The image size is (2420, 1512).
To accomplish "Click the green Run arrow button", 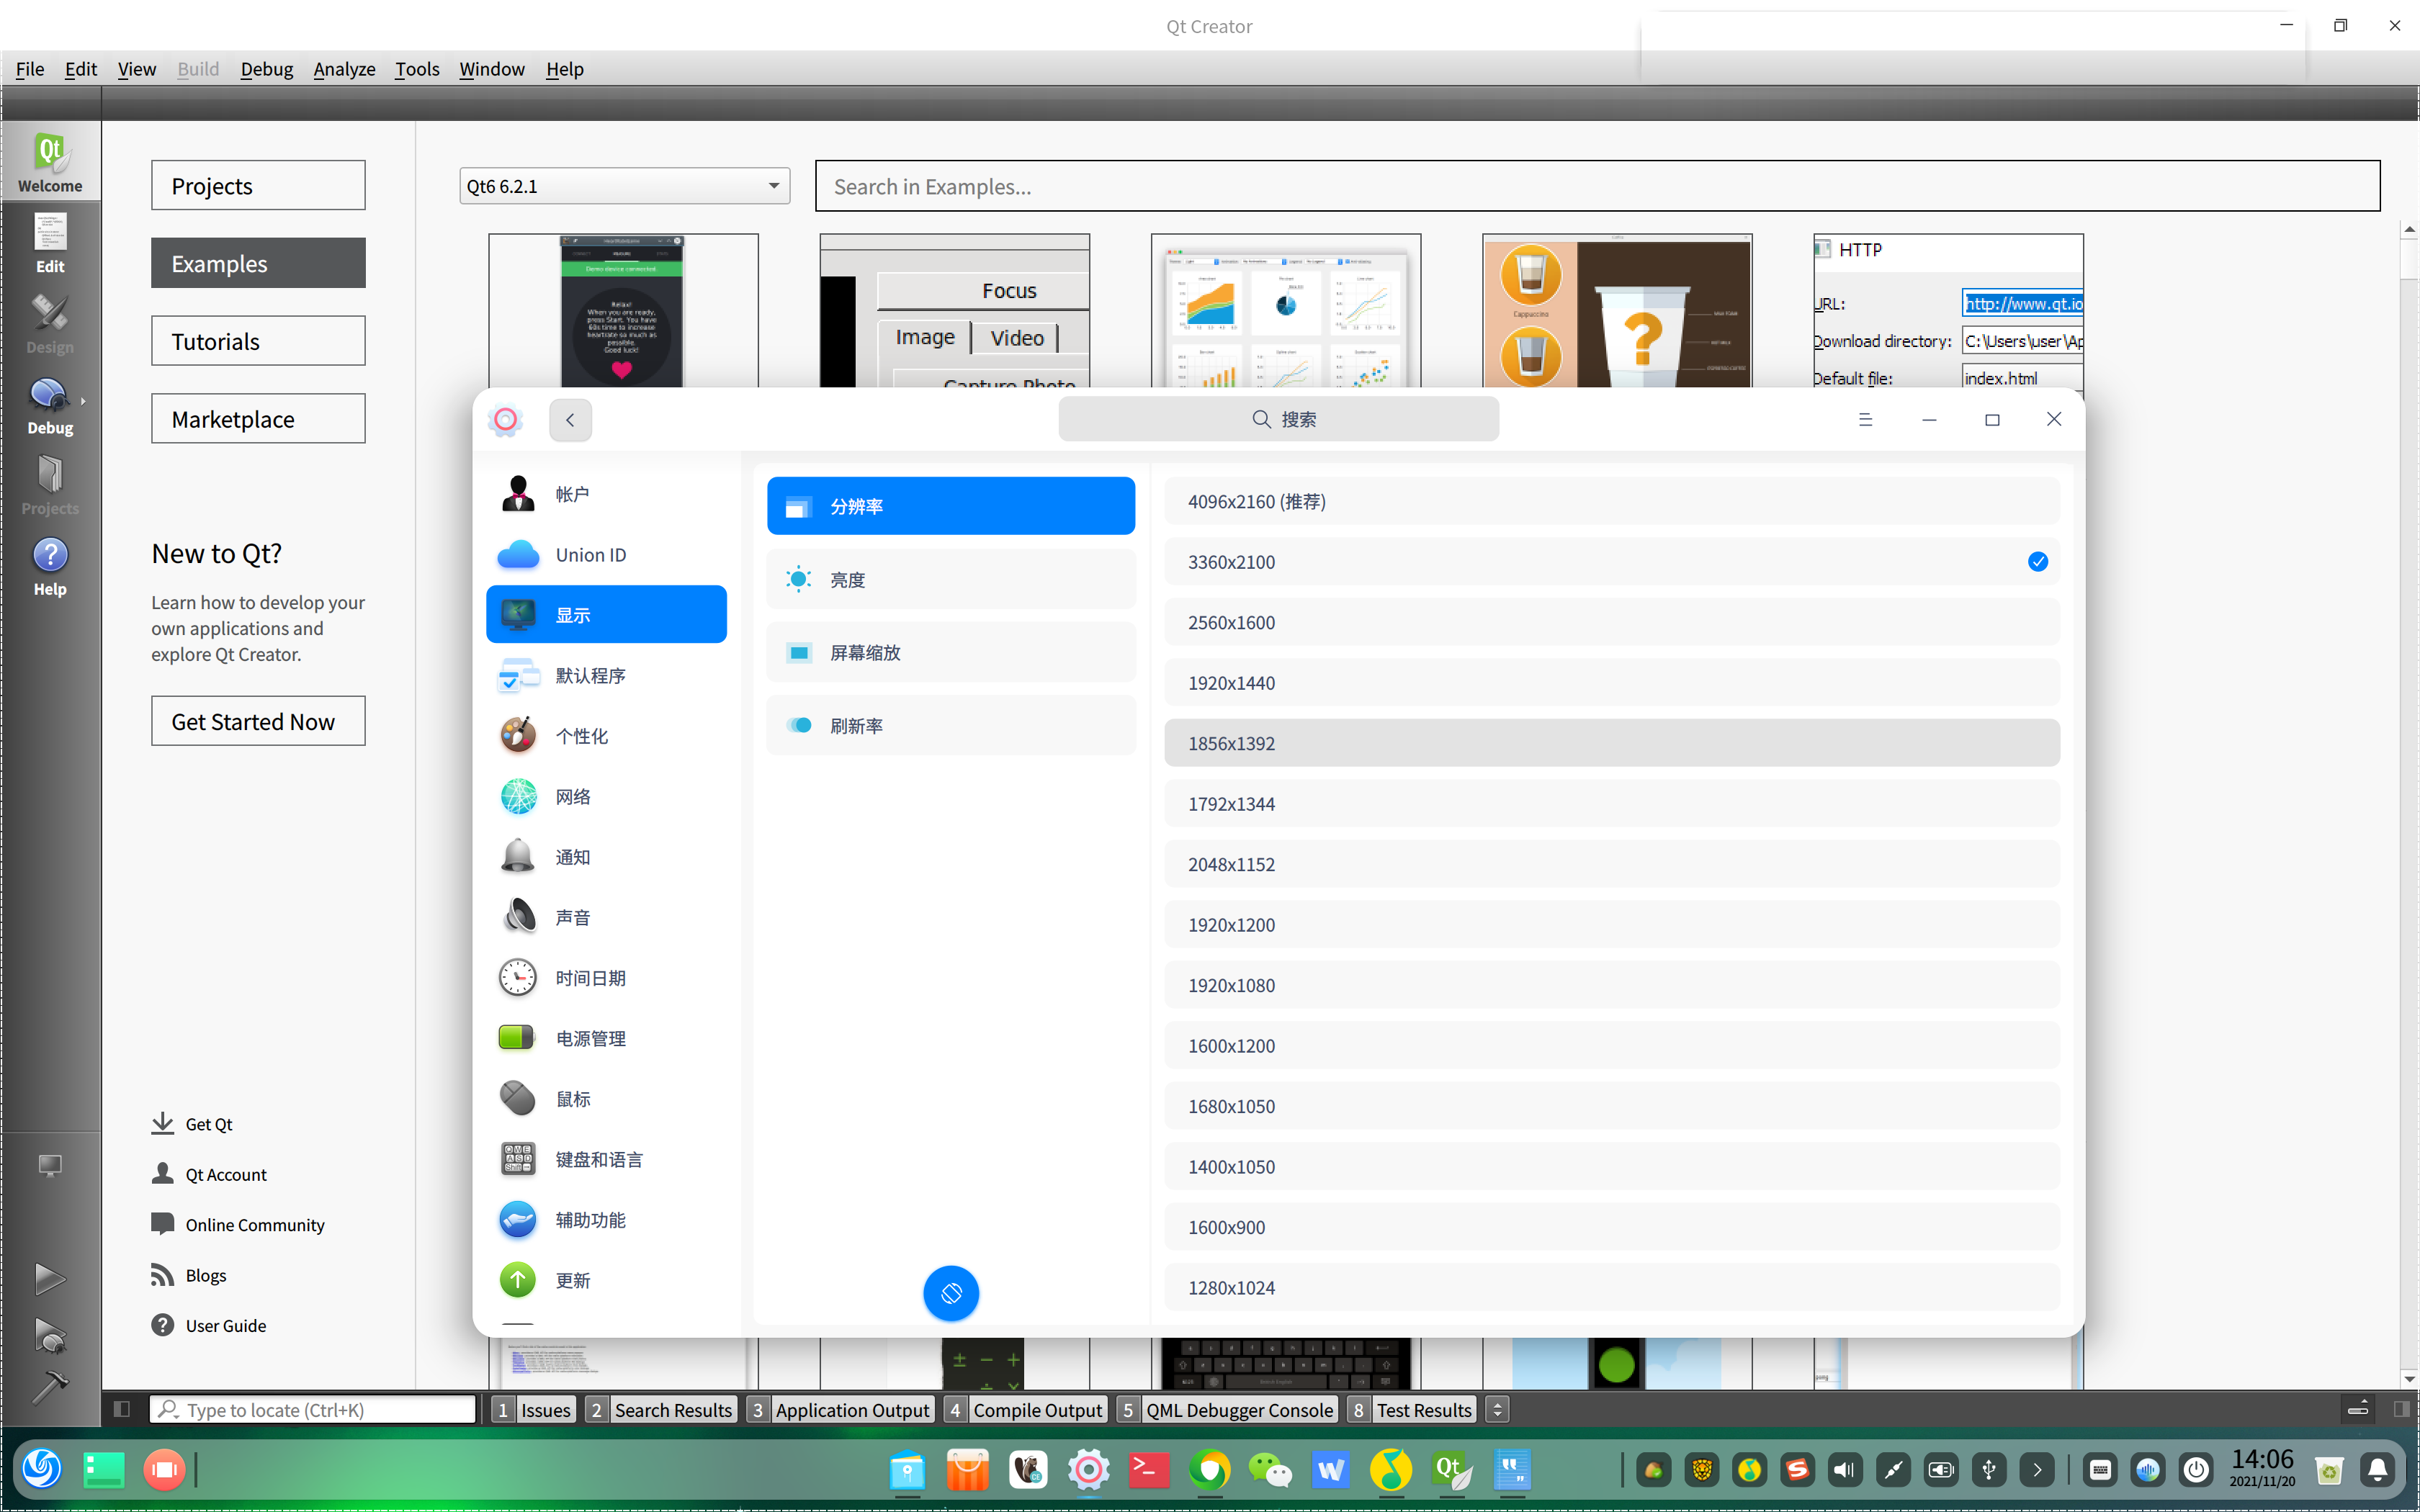I will pyautogui.click(x=49, y=1279).
